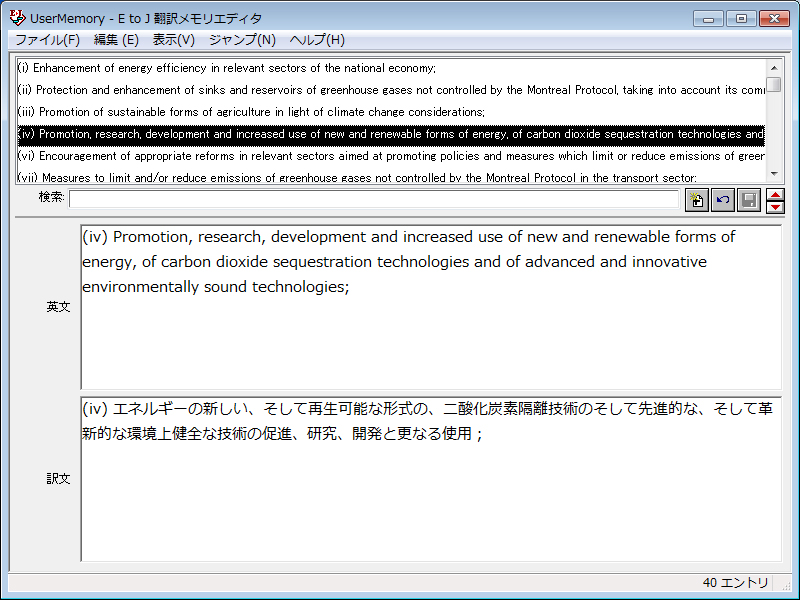Viewport: 800px width, 600px height.
Task: Click the blue undo arrow icon
Action: (722, 200)
